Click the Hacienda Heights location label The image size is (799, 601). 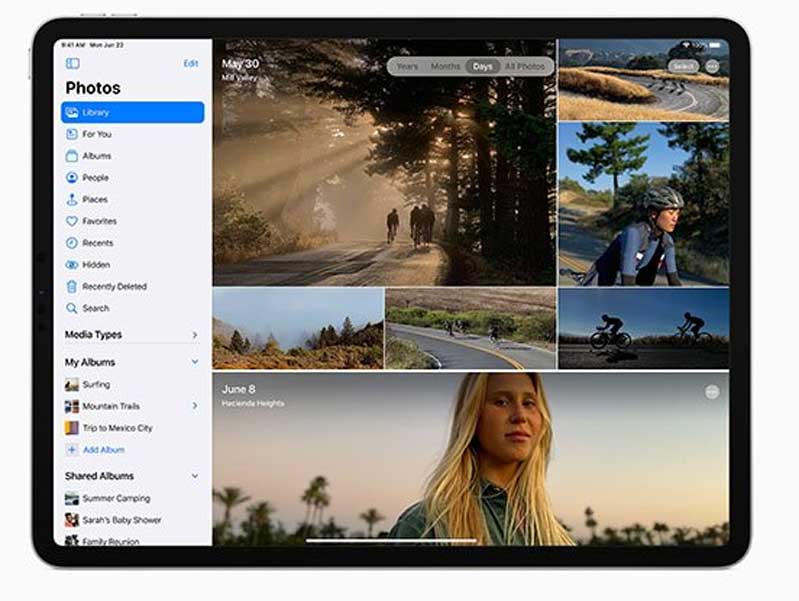[253, 403]
